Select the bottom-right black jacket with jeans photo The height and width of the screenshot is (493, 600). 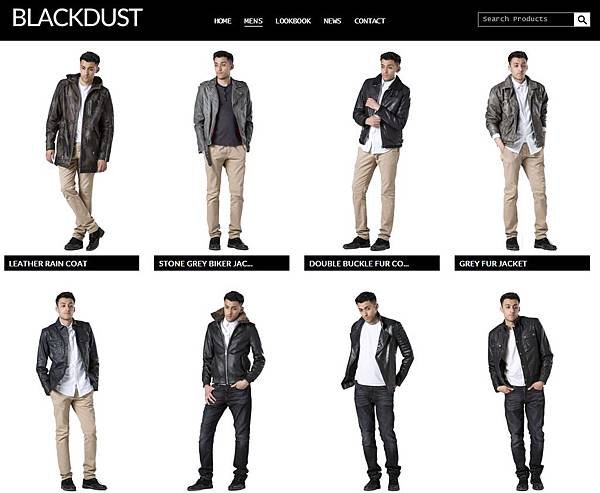(520, 391)
